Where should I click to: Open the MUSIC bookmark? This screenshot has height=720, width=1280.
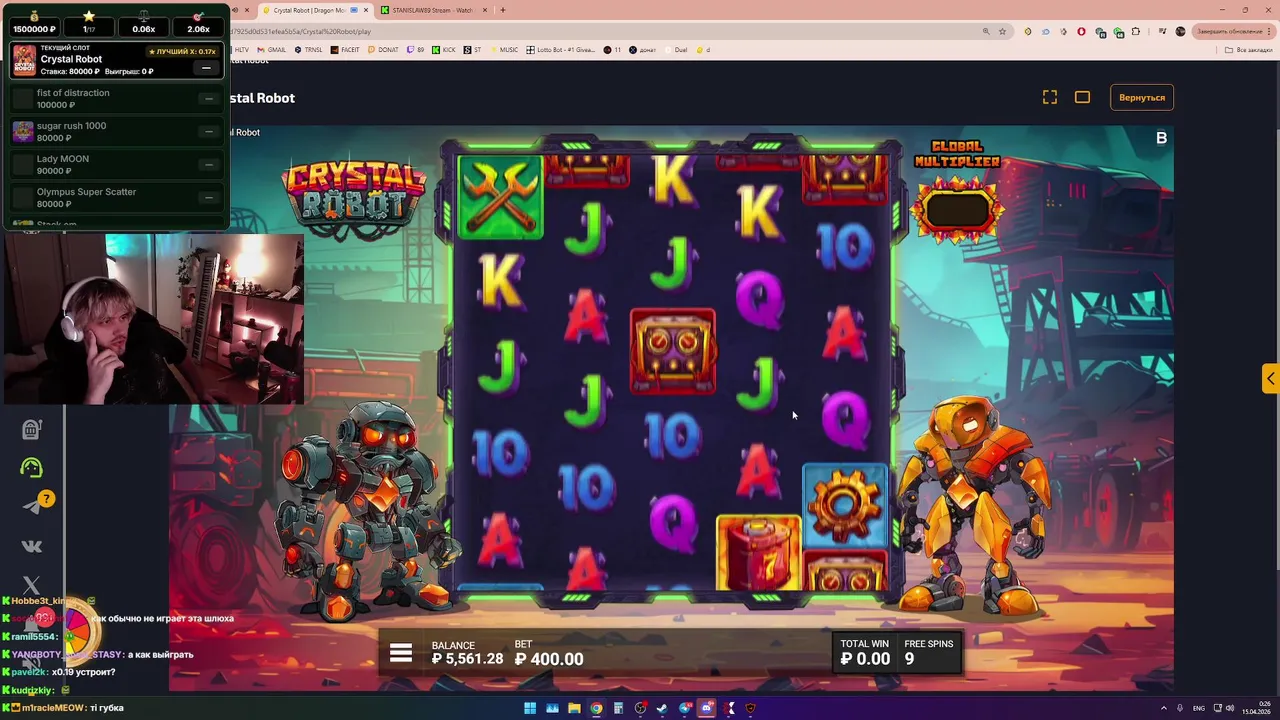pos(504,49)
